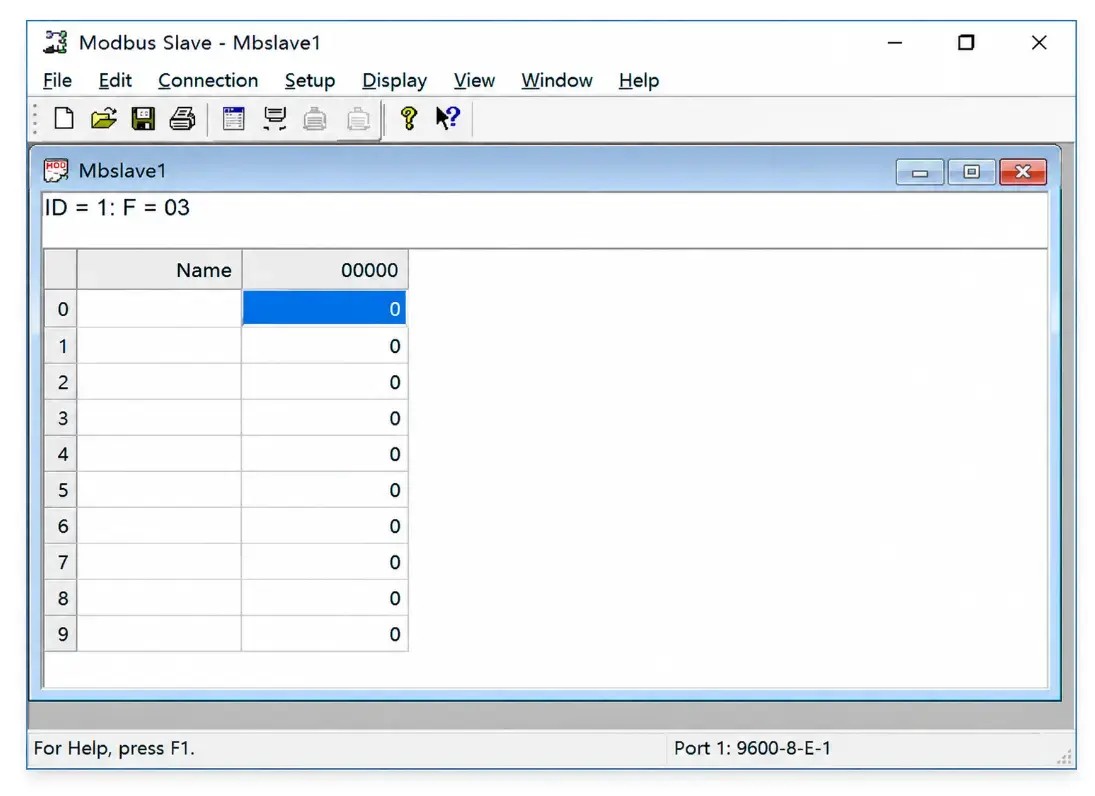
Task: Click the Connect toolbar icon
Action: click(x=274, y=118)
